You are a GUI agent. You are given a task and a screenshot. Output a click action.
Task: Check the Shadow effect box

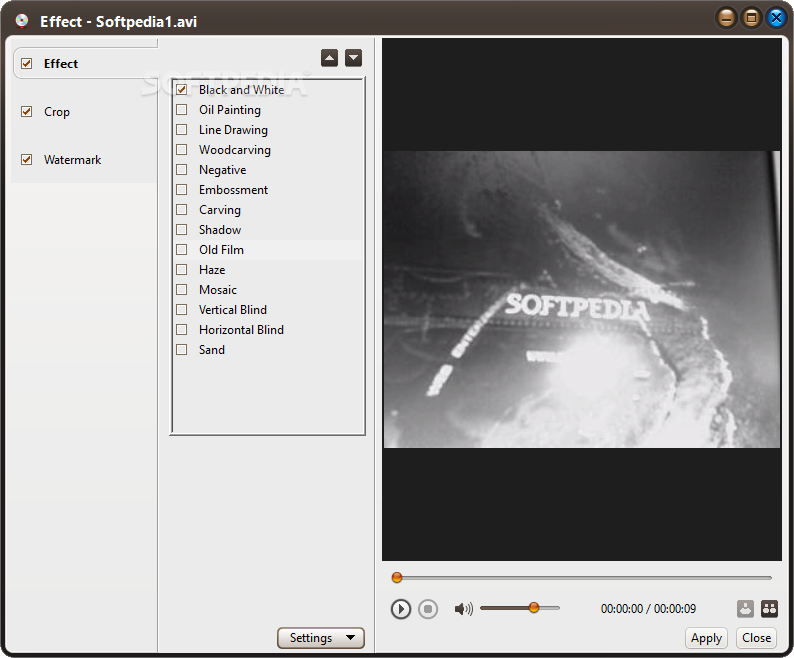[181, 230]
